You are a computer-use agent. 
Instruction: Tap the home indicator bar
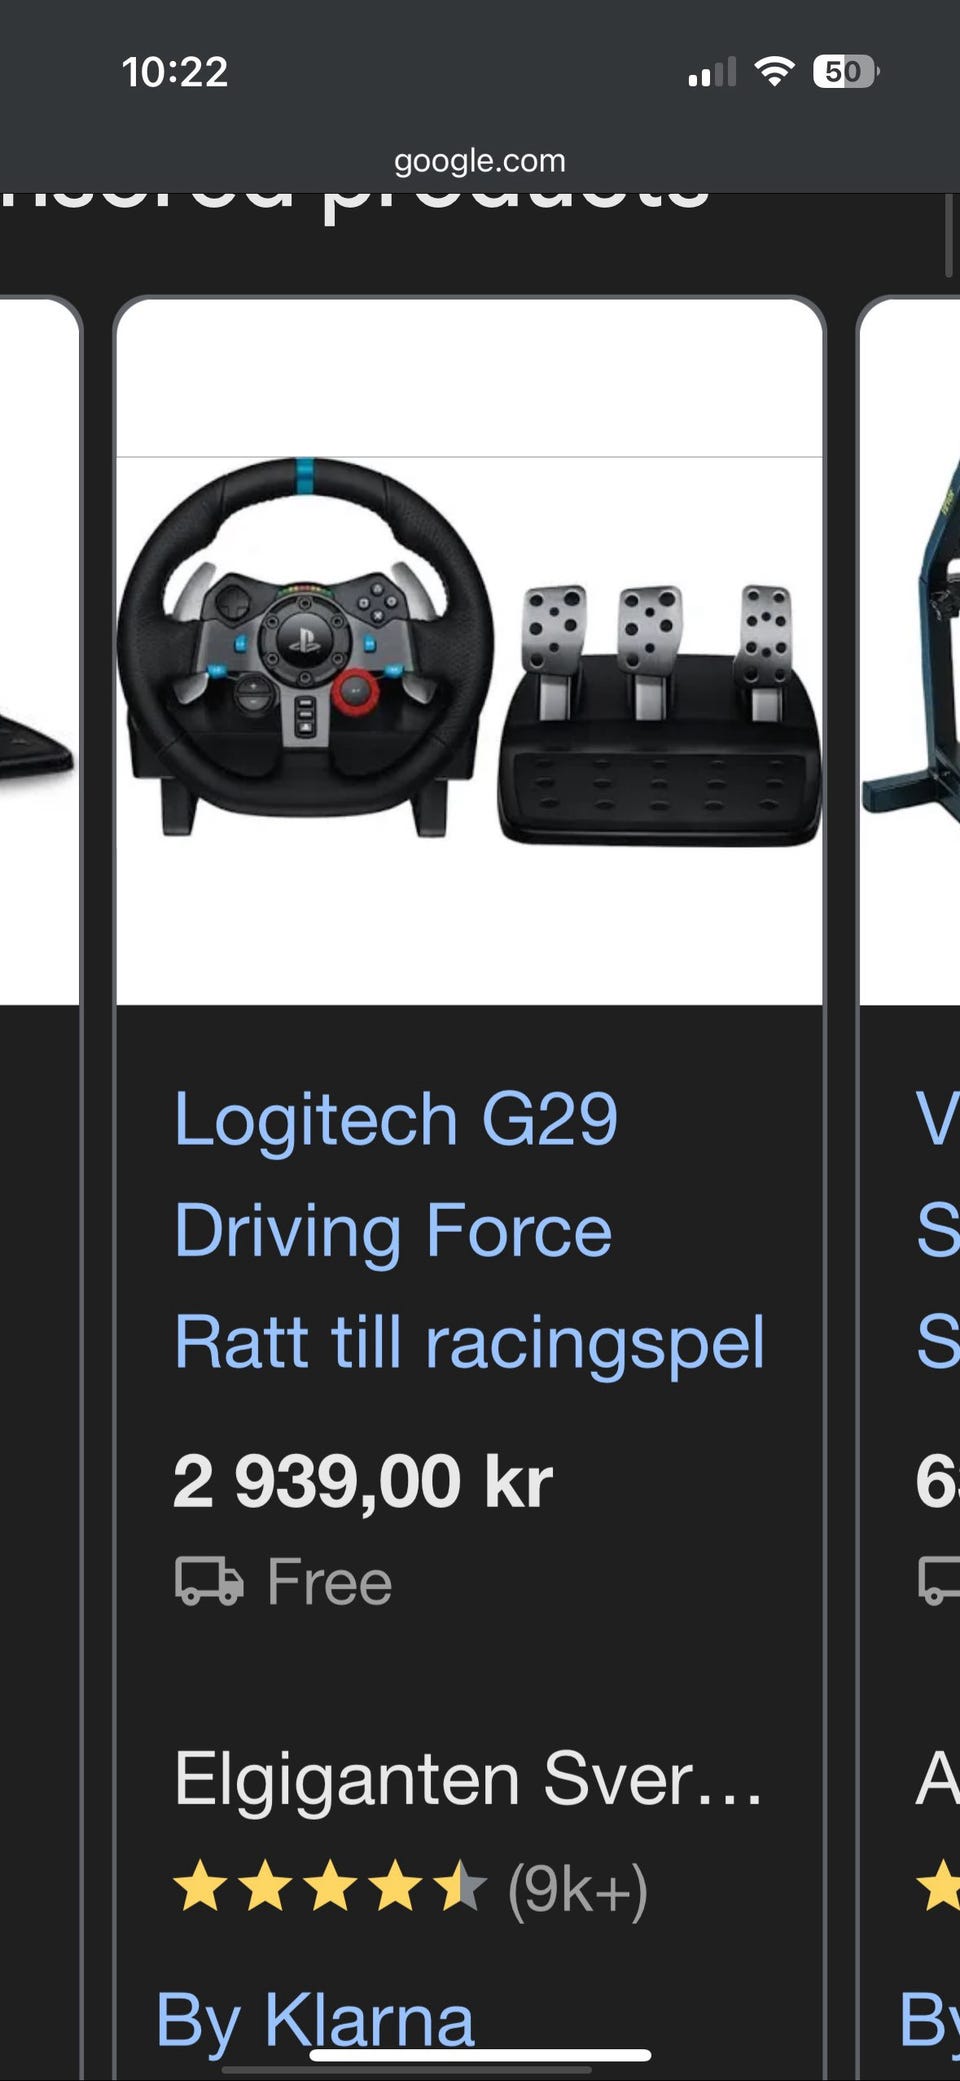point(480,2055)
